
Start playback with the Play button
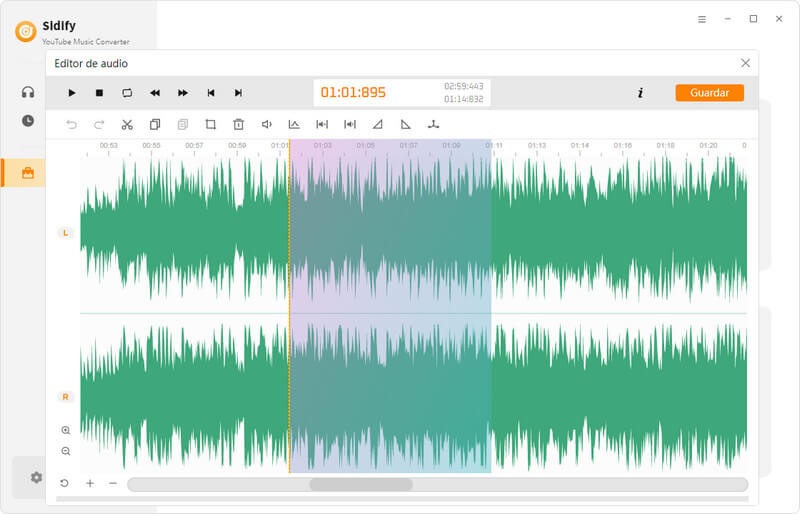[71, 93]
